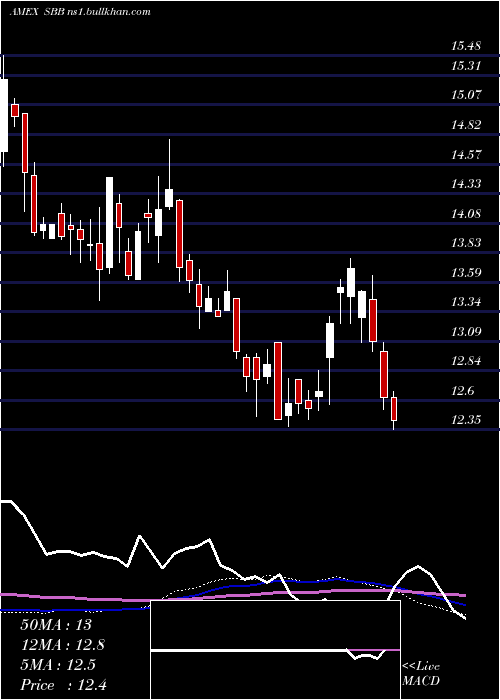Click the 13.34 price level label

click(466, 302)
